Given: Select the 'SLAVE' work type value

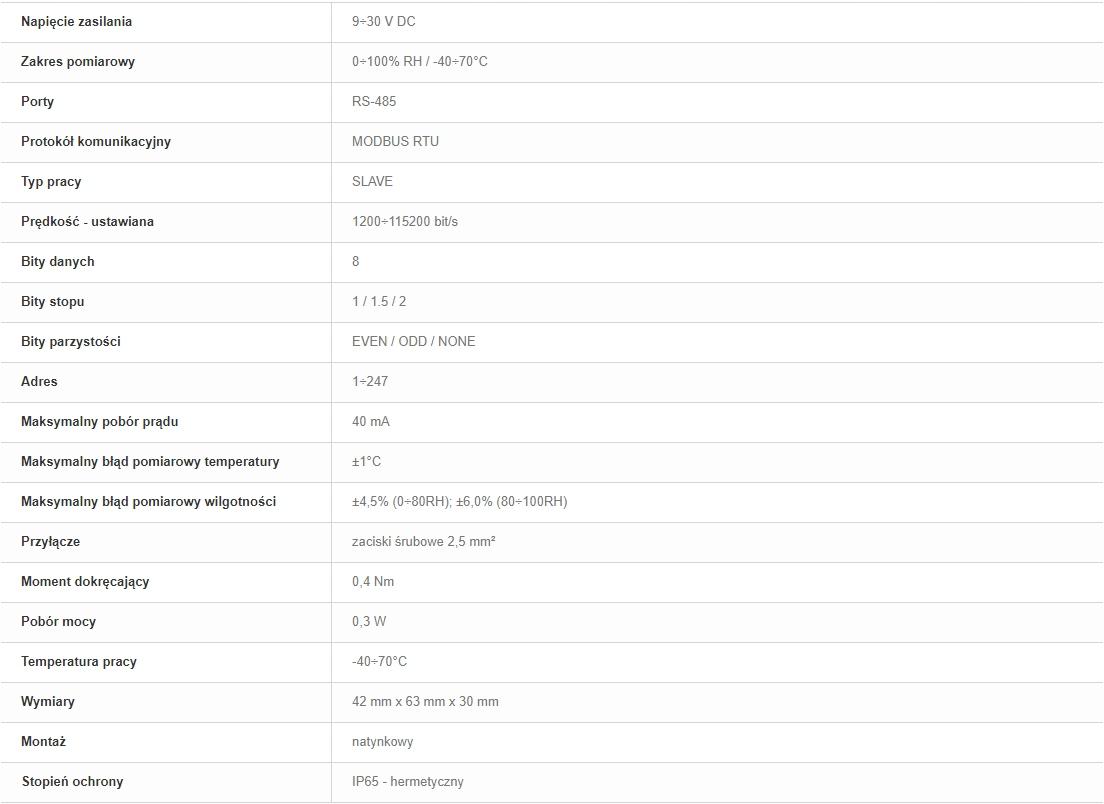Looking at the screenshot, I should pyautogui.click(x=372, y=182).
